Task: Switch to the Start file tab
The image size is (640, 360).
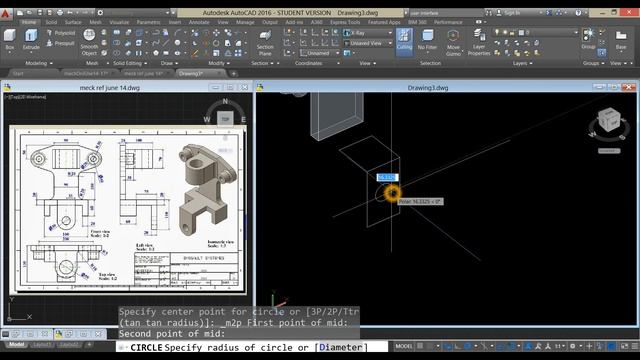Action: click(x=18, y=73)
